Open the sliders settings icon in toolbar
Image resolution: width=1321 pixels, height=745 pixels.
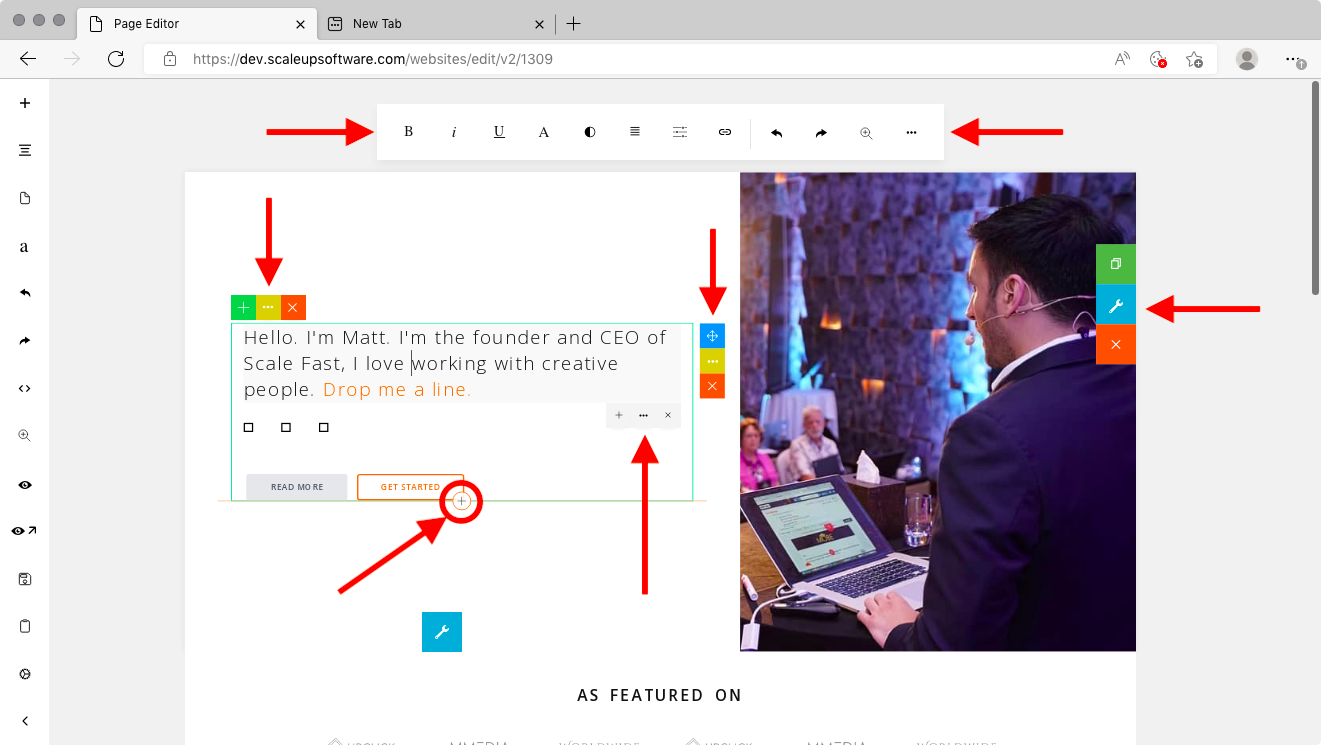click(680, 132)
